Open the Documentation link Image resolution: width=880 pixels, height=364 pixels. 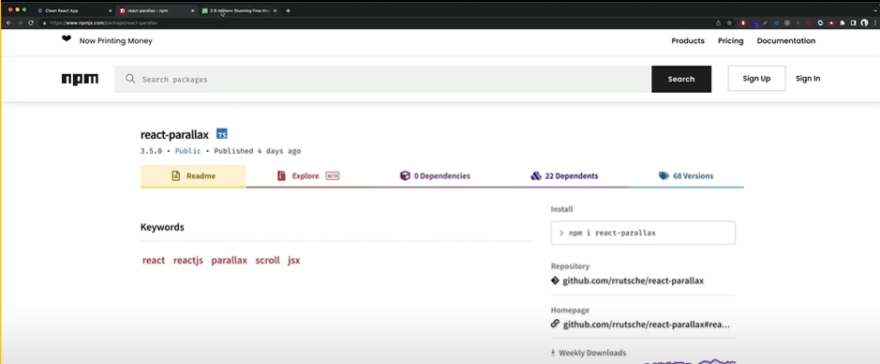coord(786,41)
